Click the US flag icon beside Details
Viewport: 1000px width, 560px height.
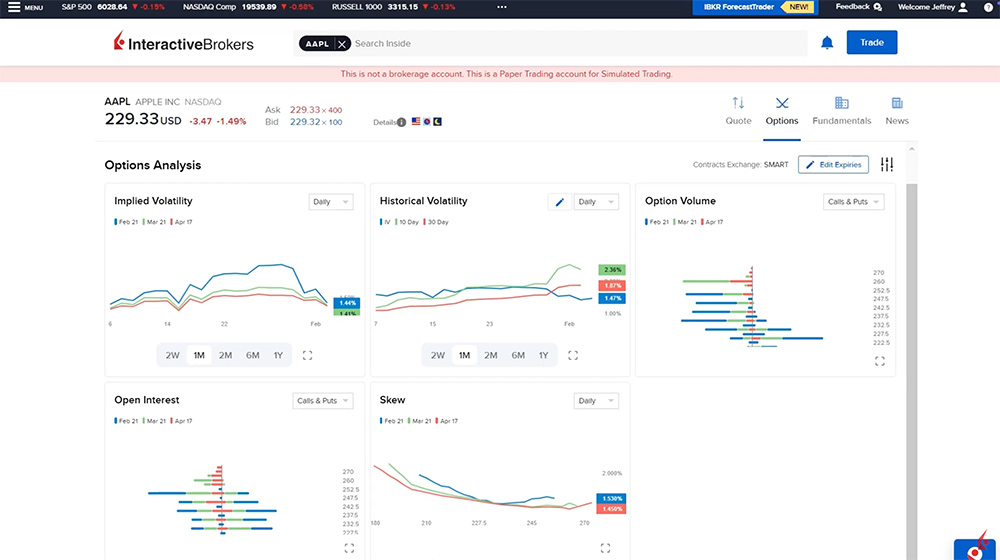pos(416,121)
